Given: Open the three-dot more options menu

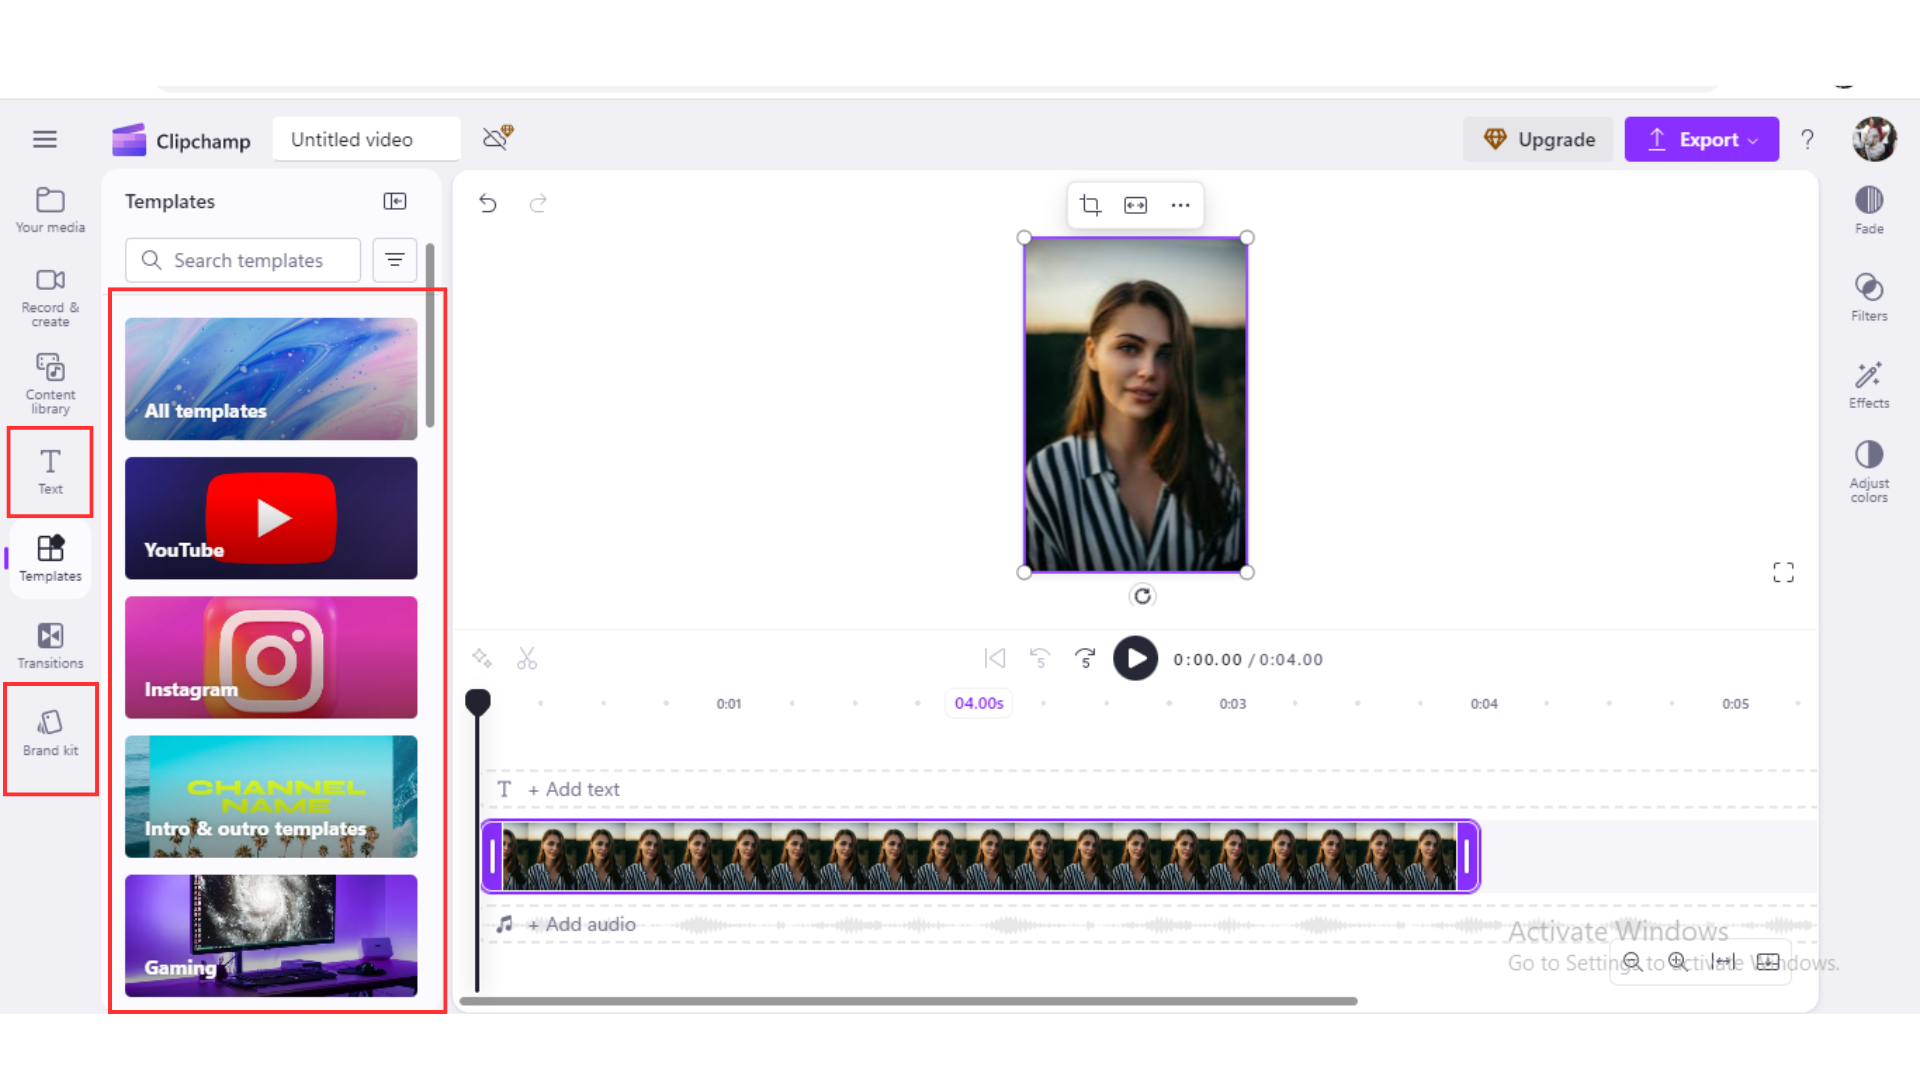Looking at the screenshot, I should (x=1180, y=205).
